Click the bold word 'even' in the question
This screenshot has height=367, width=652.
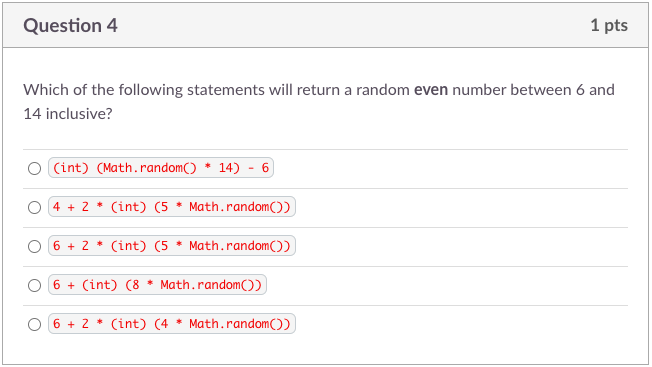(431, 90)
